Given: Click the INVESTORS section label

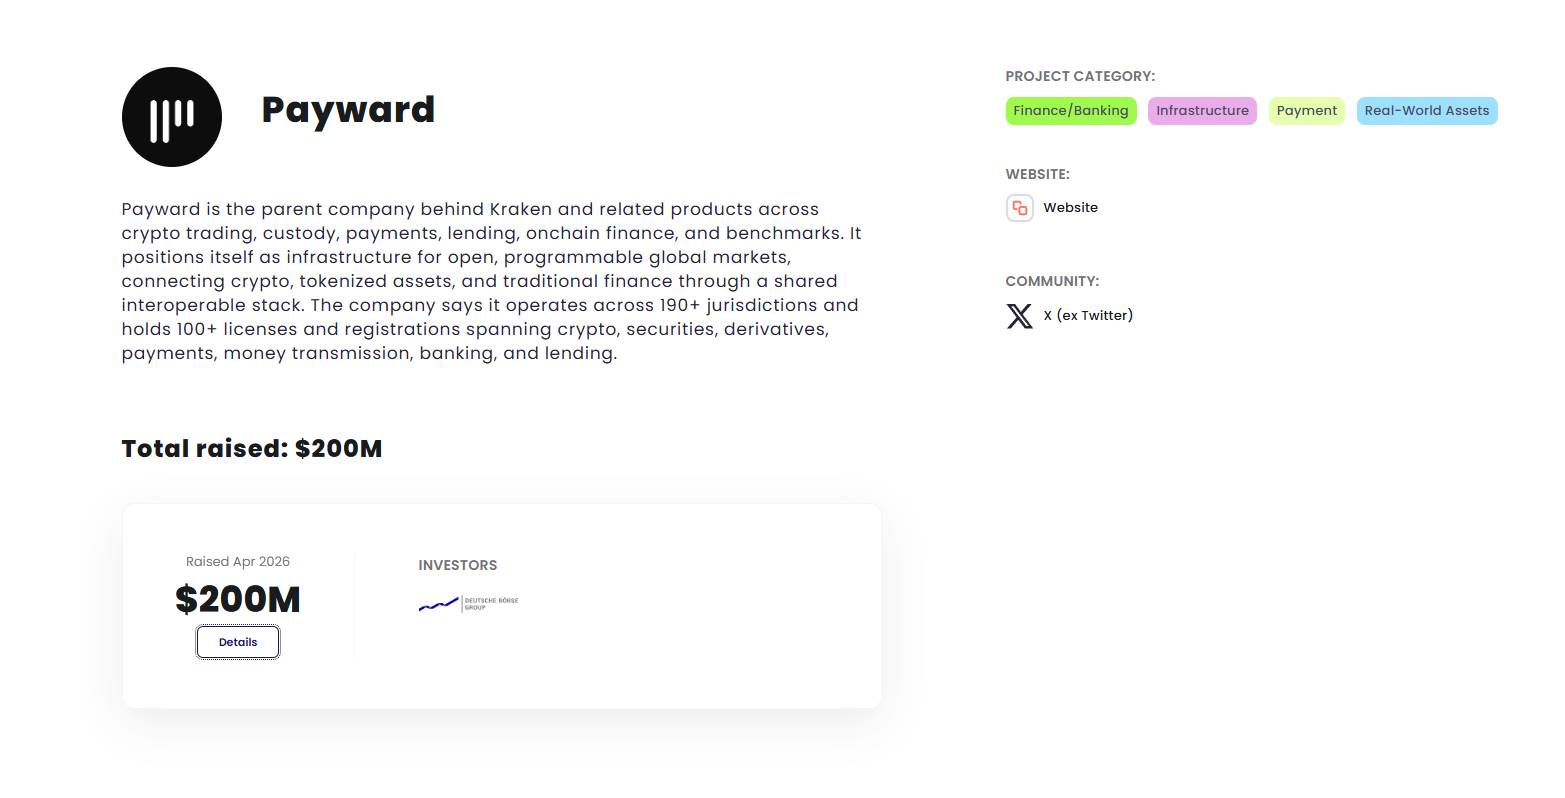Looking at the screenshot, I should 457,566.
